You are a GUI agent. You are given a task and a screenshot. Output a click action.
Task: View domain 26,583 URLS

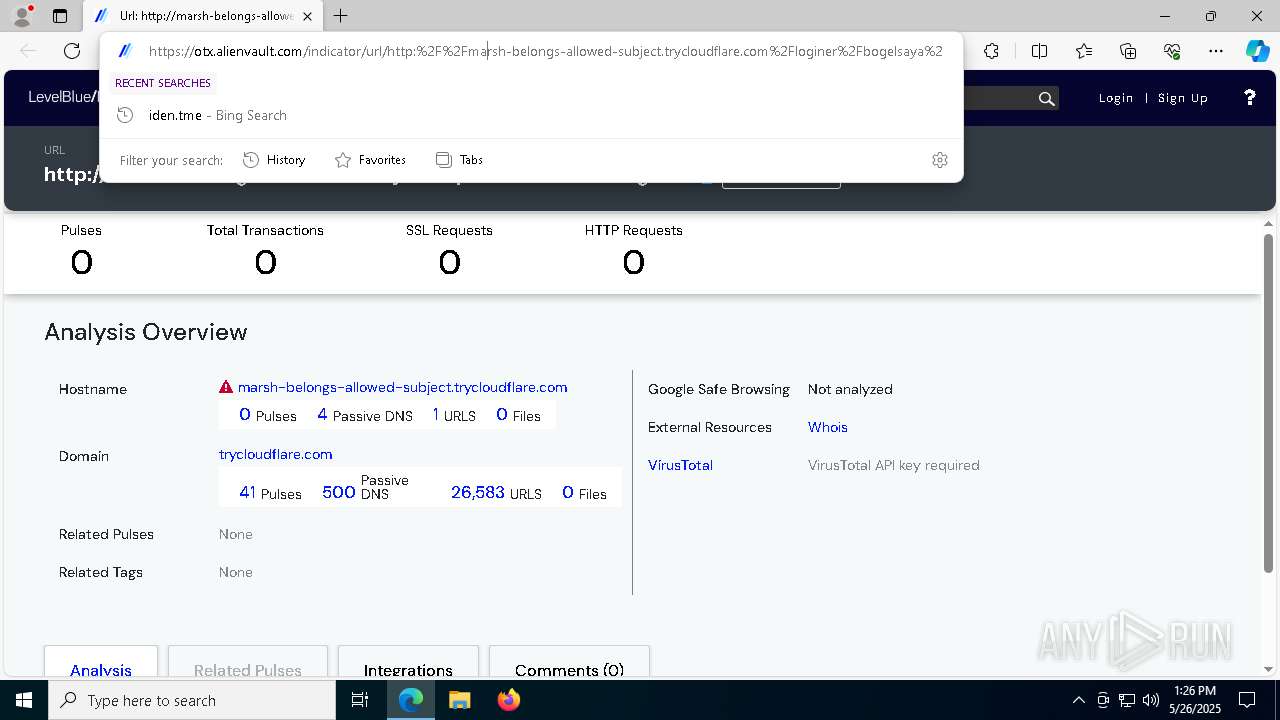496,492
